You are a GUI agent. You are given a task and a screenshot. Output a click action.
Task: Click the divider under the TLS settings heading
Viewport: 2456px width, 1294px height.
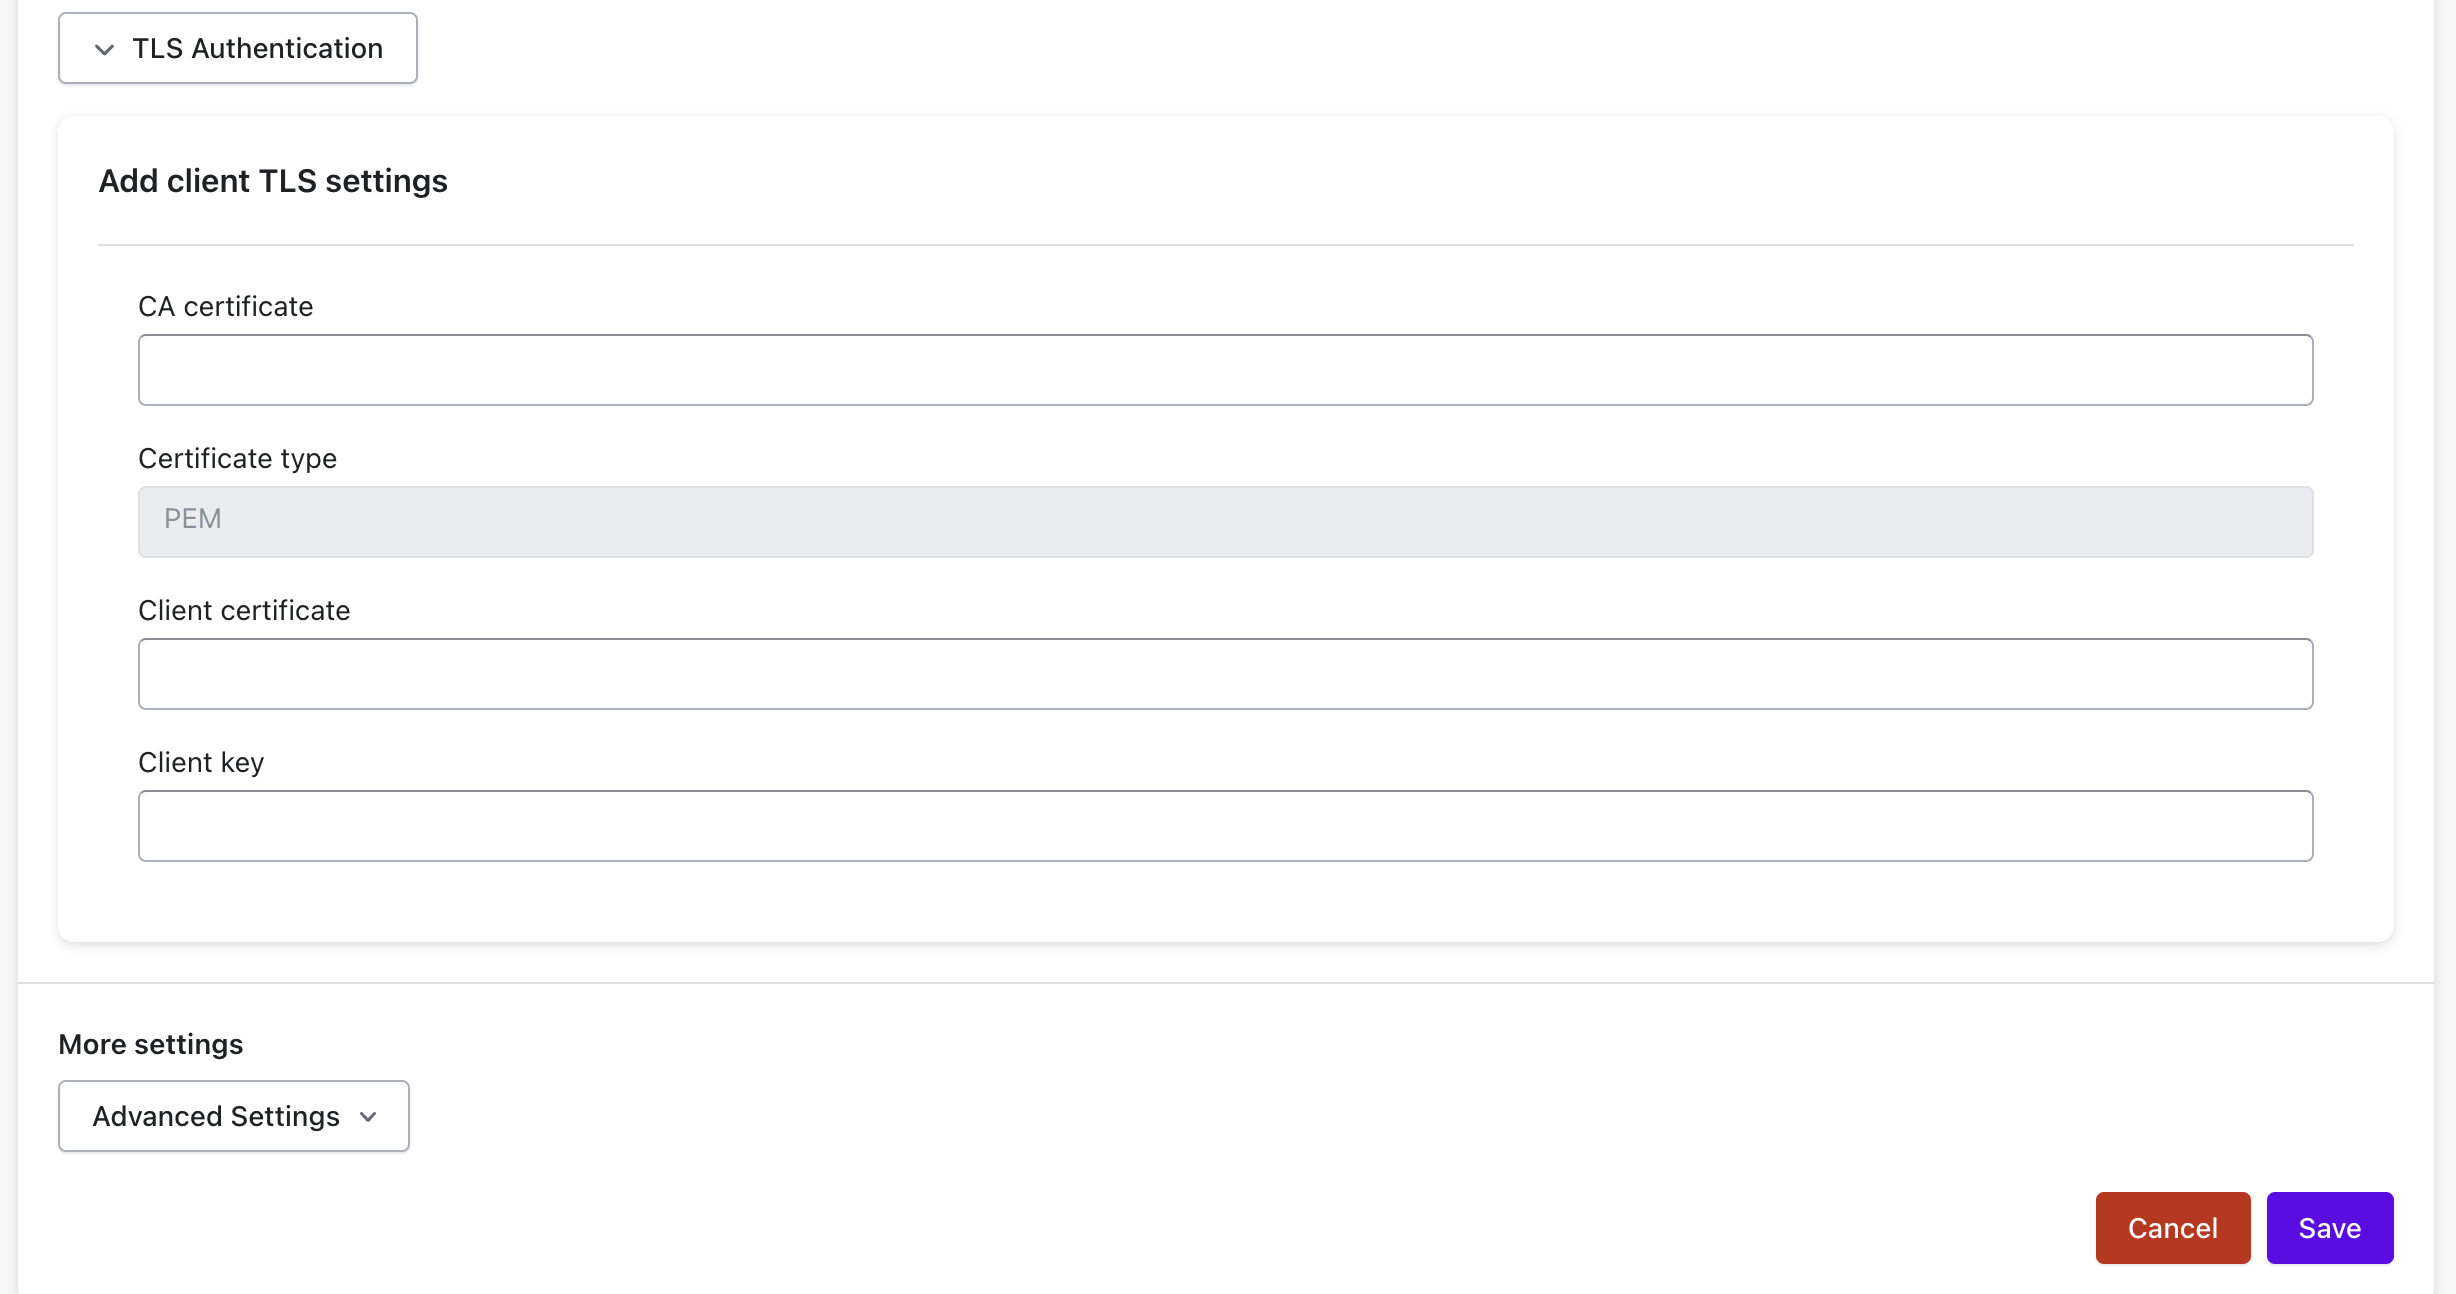[x=1225, y=245]
